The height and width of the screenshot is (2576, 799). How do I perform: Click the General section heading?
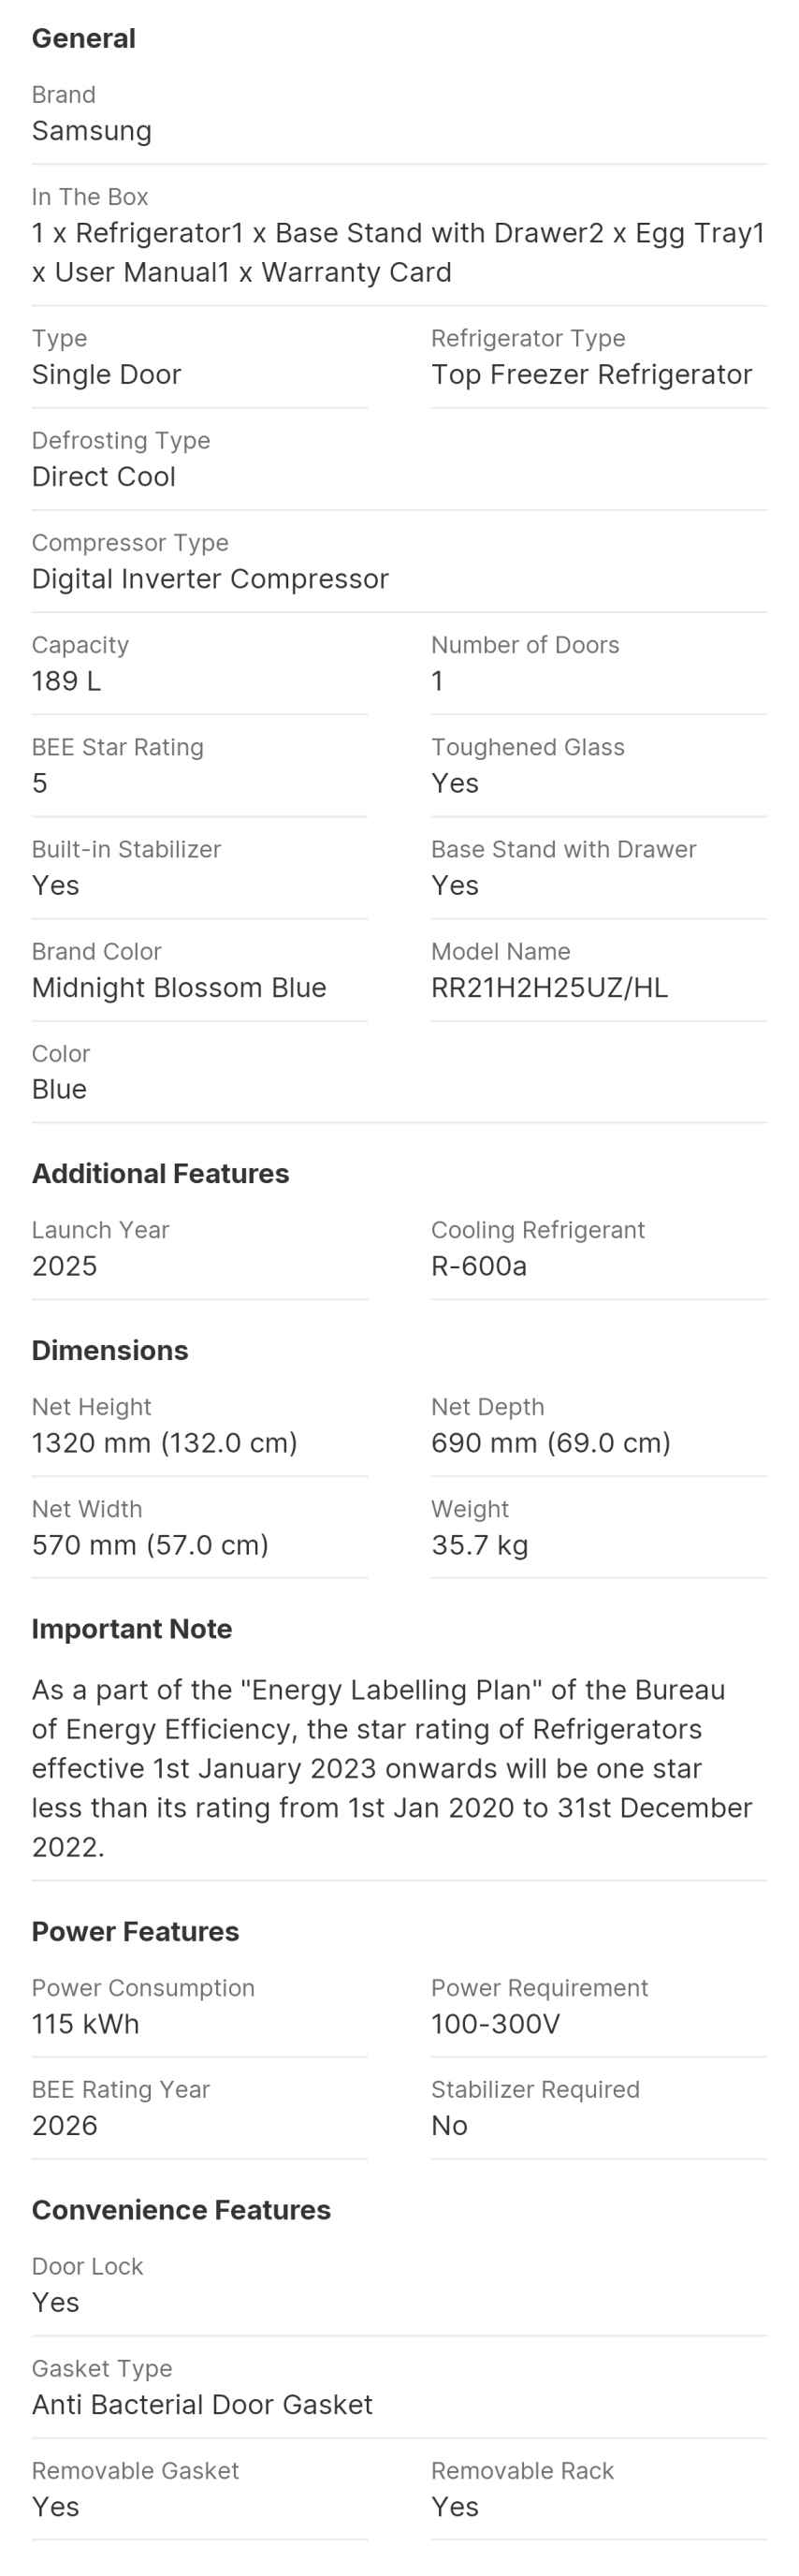point(83,38)
